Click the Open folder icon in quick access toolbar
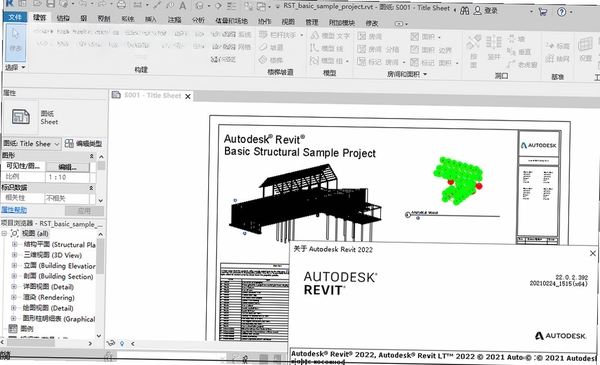The height and width of the screenshot is (365, 600). click(x=38, y=4)
